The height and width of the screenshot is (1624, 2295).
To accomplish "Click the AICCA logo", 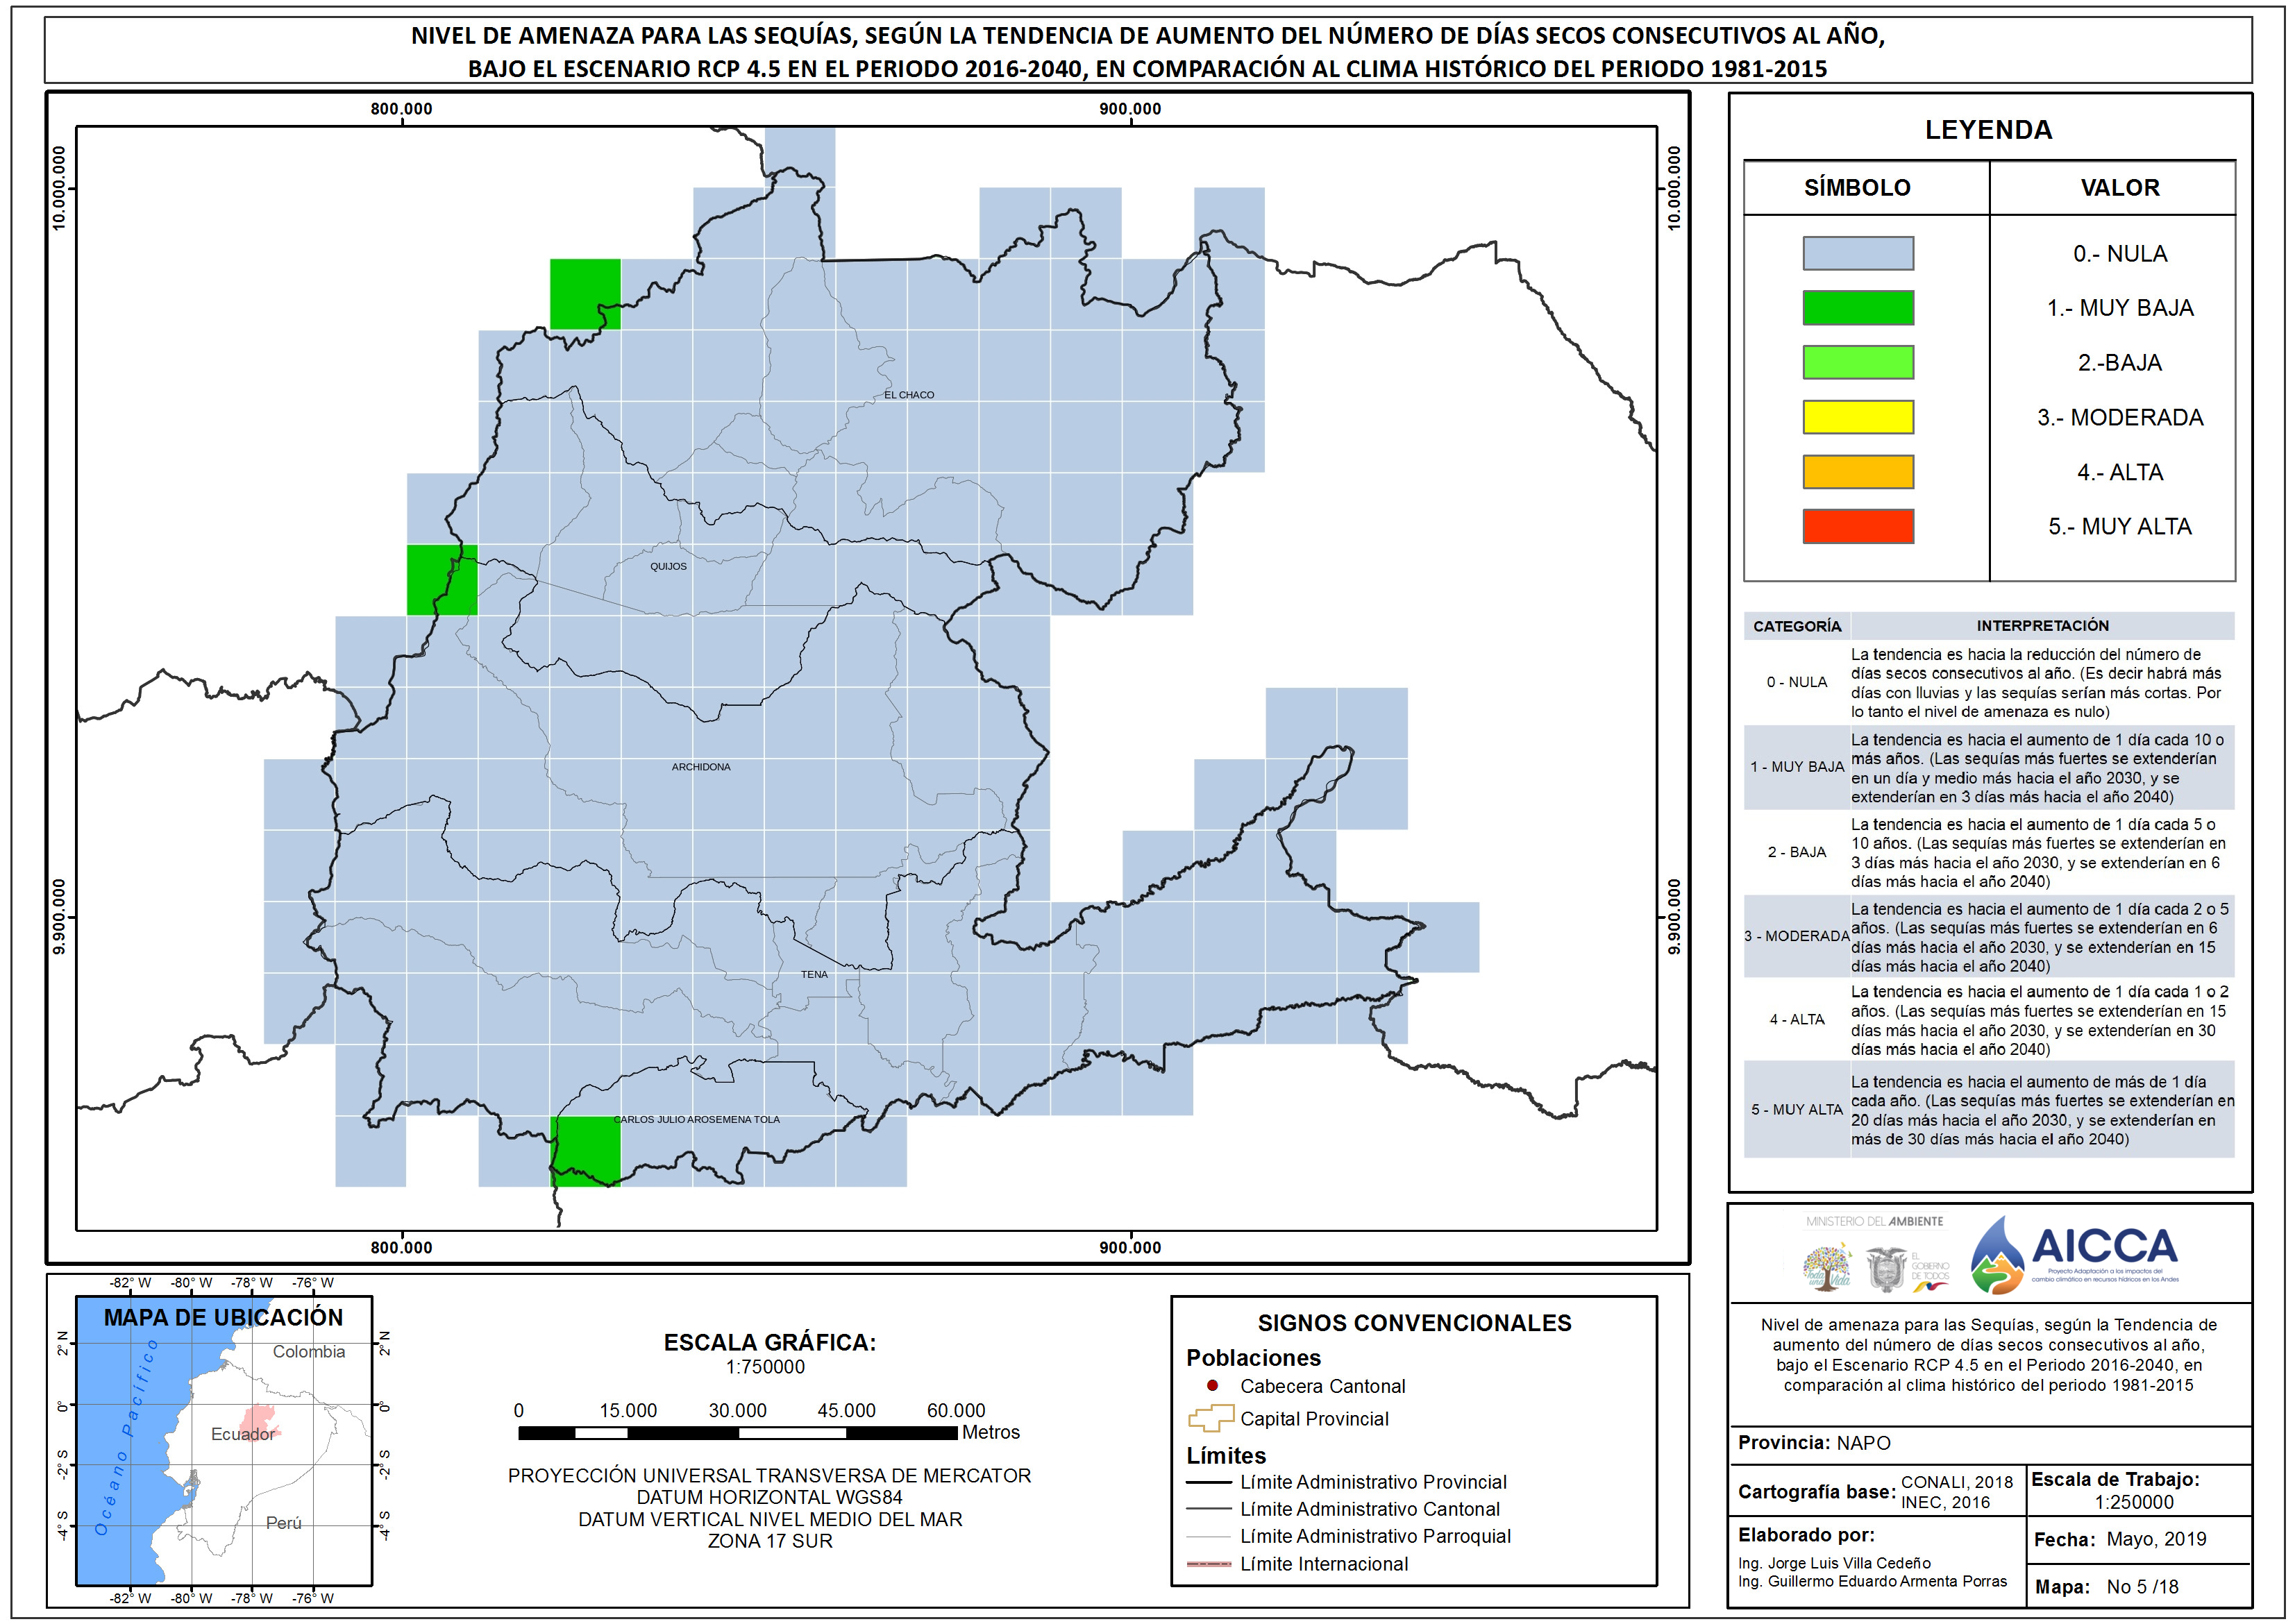I will [2074, 1255].
